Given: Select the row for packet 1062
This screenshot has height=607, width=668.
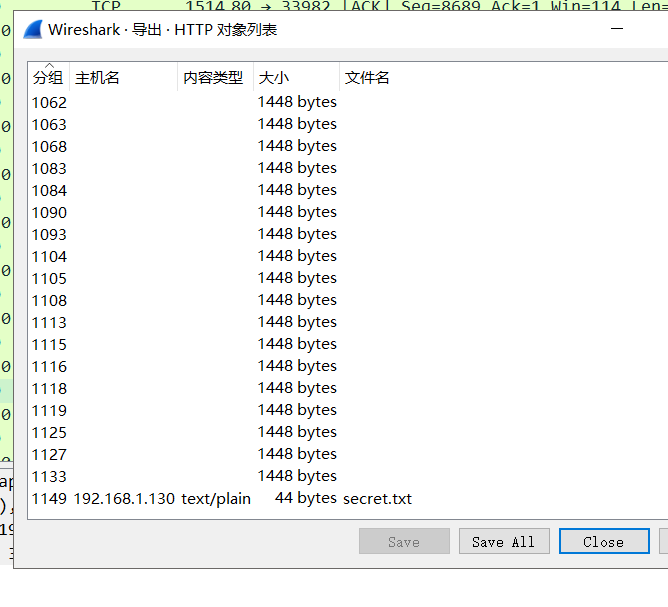Looking at the screenshot, I should pyautogui.click(x=348, y=102).
